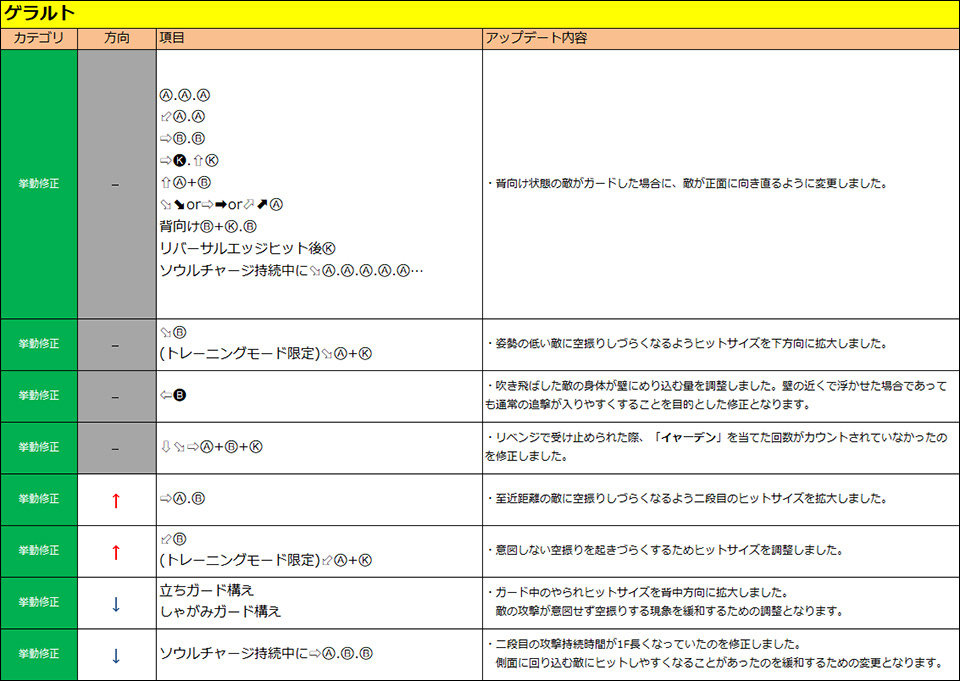Viewport: 960px width, 681px height.
Task: Click the ⇩⇘⇨Ⓐ+Ⓑ+Ⓚ command input
Action: coord(211,448)
